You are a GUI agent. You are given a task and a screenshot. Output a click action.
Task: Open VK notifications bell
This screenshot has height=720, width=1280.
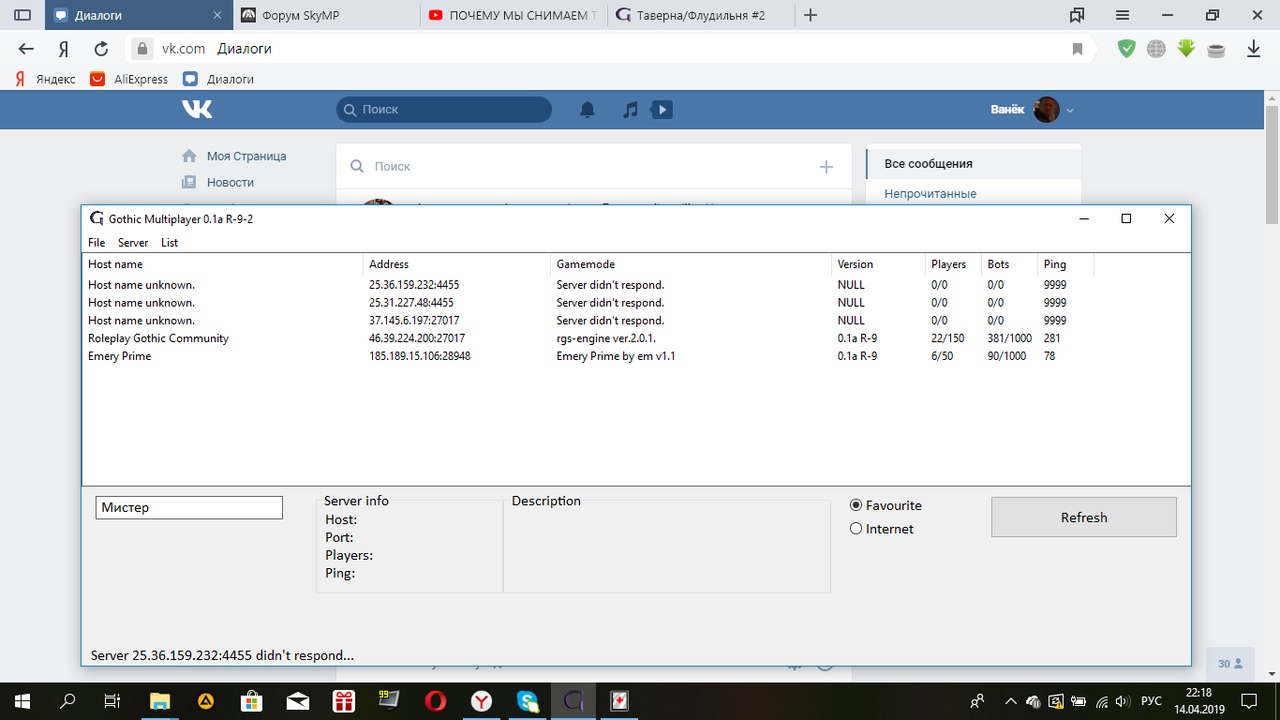pos(588,110)
